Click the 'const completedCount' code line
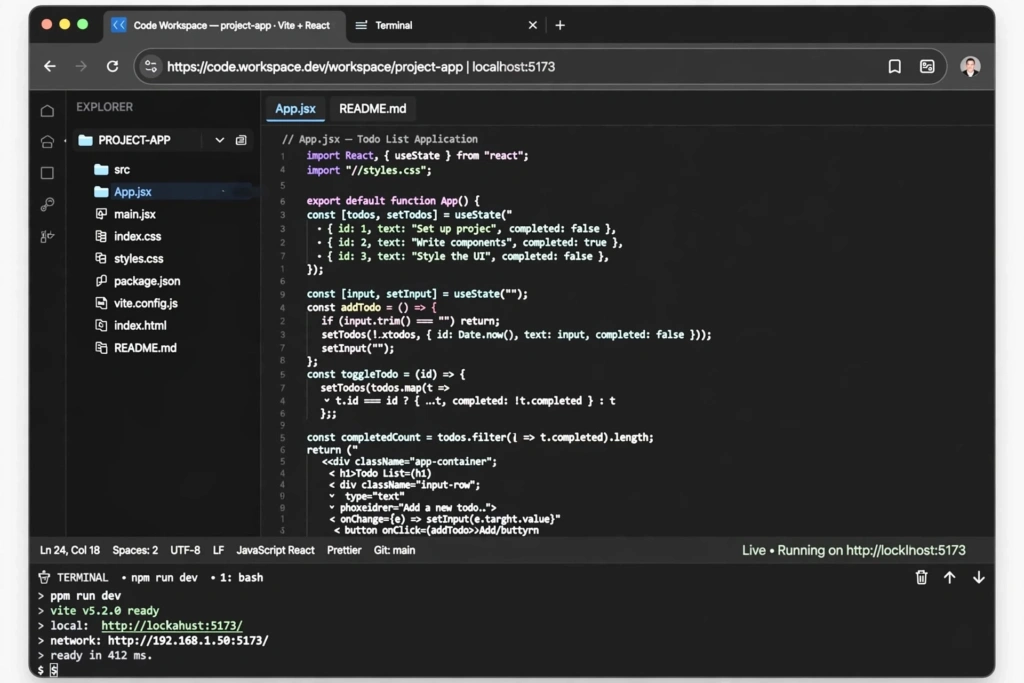This screenshot has width=1024, height=683. [x=480, y=437]
